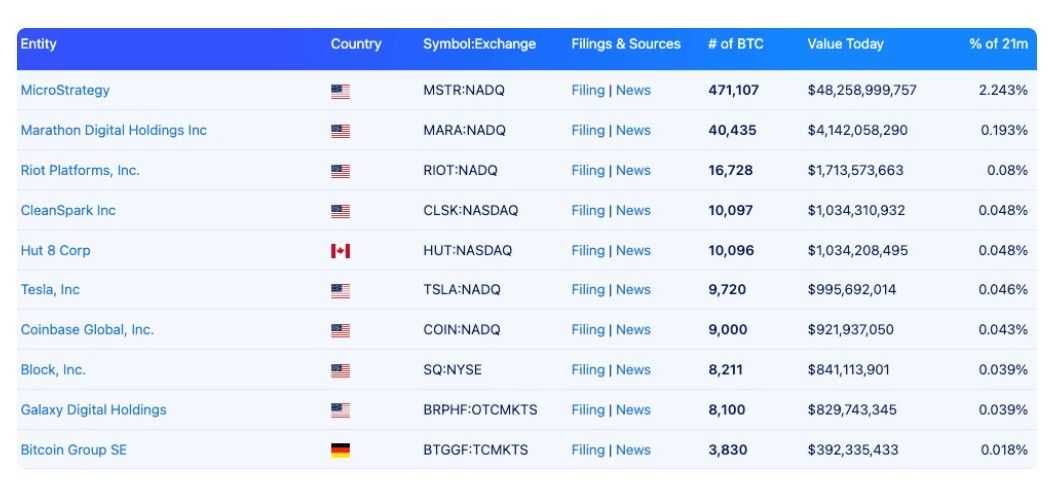Open the News link for MicroStrategy
The width and height of the screenshot is (1049, 485).
633,90
